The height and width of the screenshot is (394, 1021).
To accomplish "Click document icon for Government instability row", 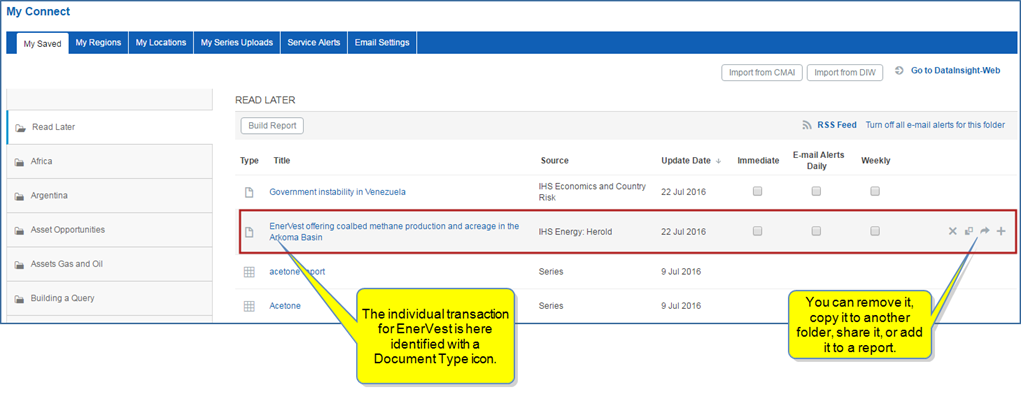I will (248, 192).
